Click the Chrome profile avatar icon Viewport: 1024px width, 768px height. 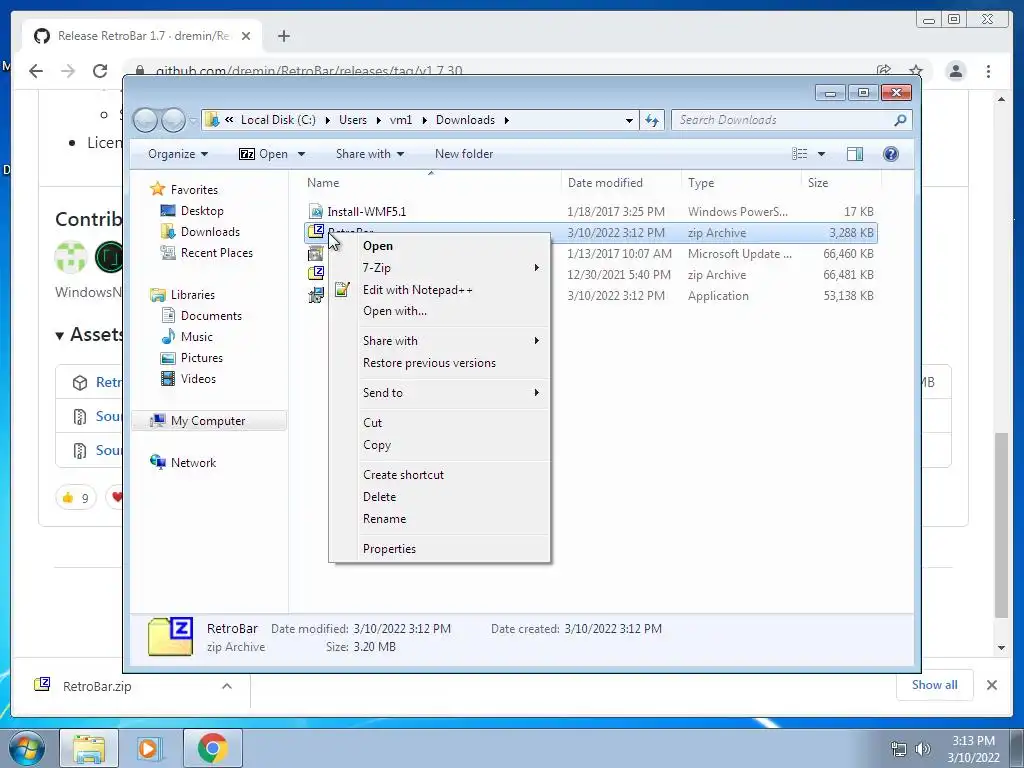[x=955, y=71]
